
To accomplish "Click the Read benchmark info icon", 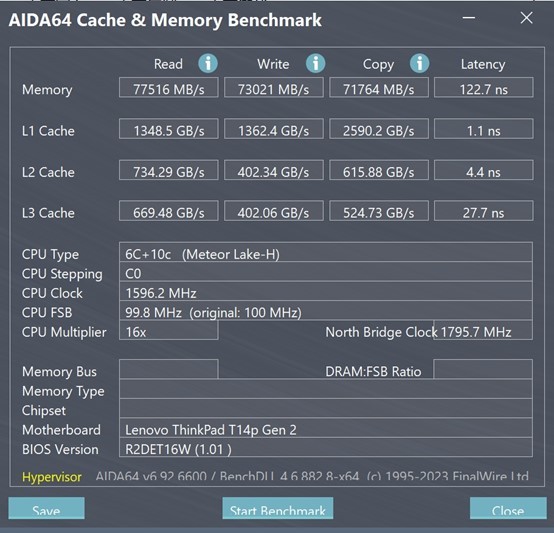I will [208, 64].
